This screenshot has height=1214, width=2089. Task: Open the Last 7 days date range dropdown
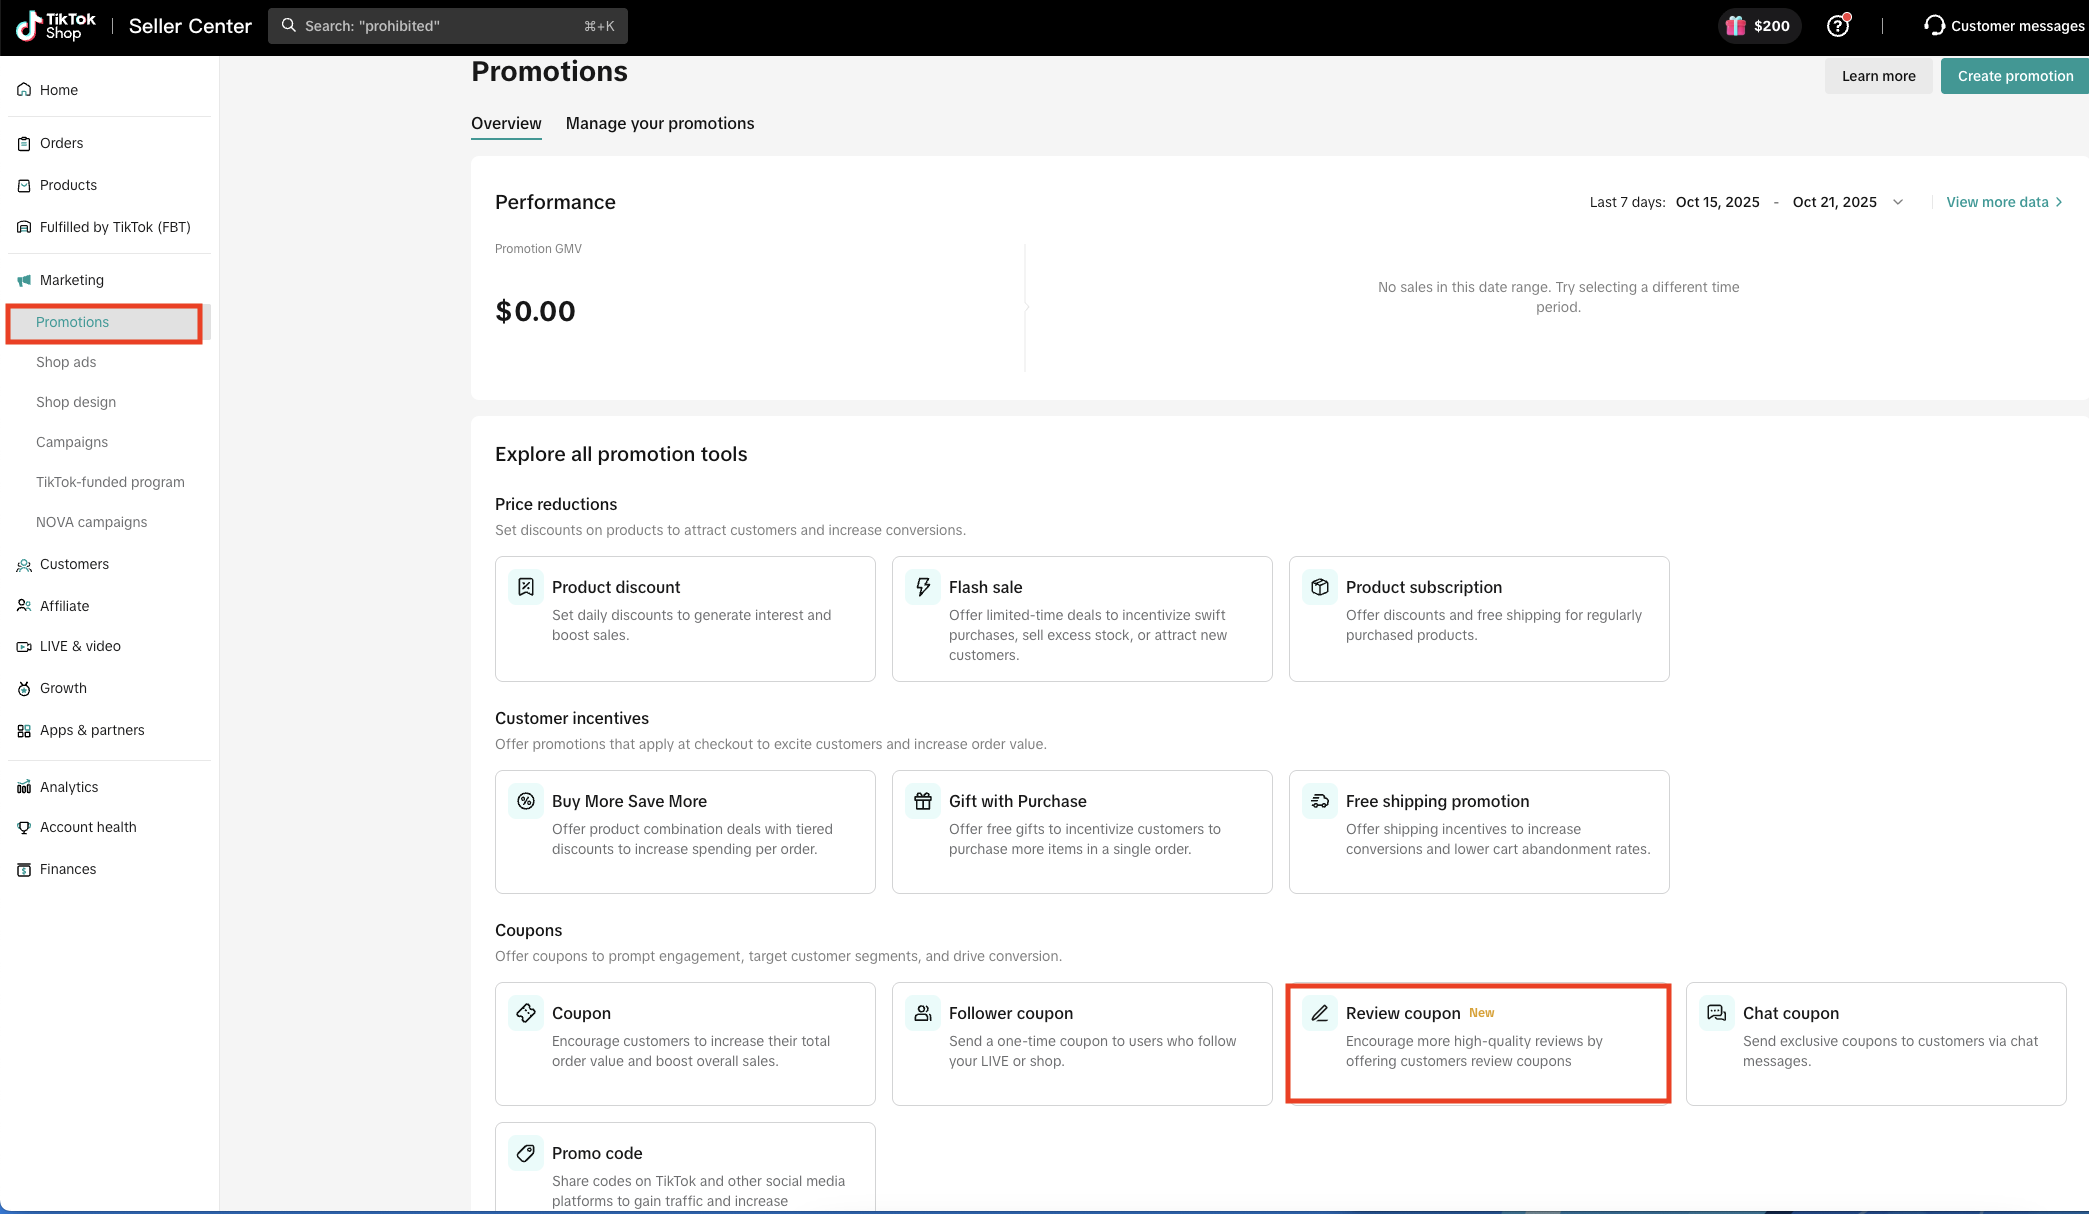1897,202
